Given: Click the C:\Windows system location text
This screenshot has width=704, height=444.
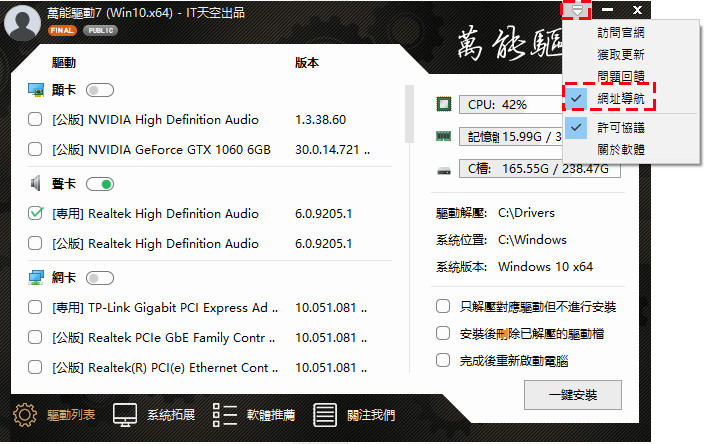Looking at the screenshot, I should [x=532, y=240].
